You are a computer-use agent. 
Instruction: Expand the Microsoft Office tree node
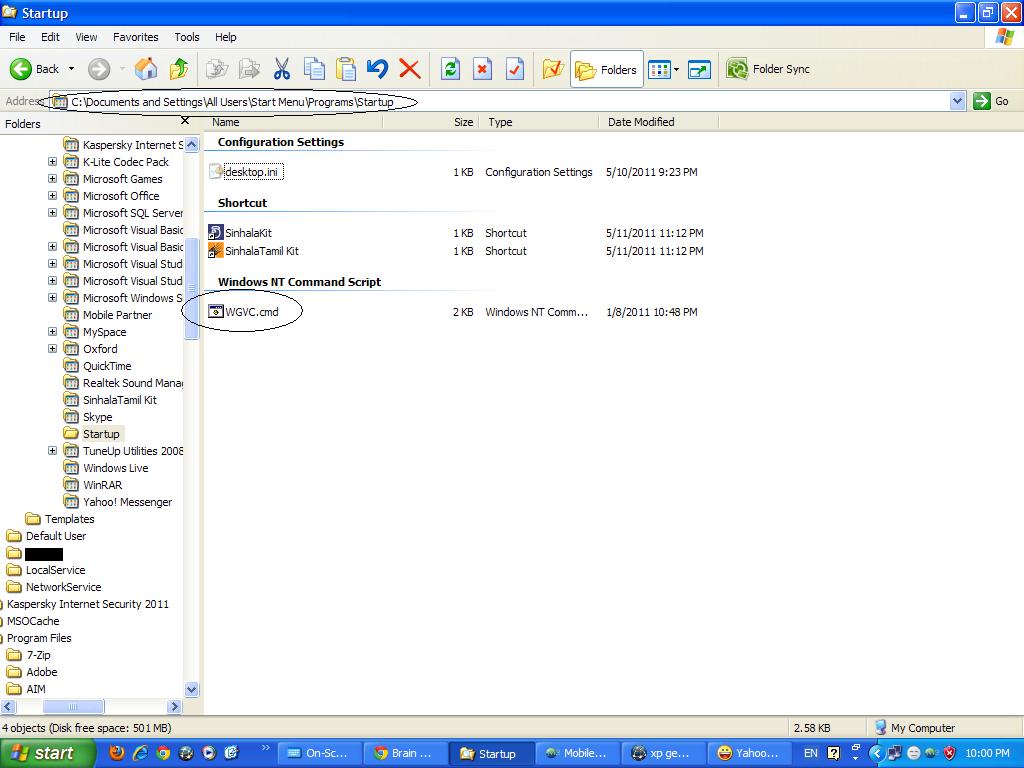coord(52,195)
